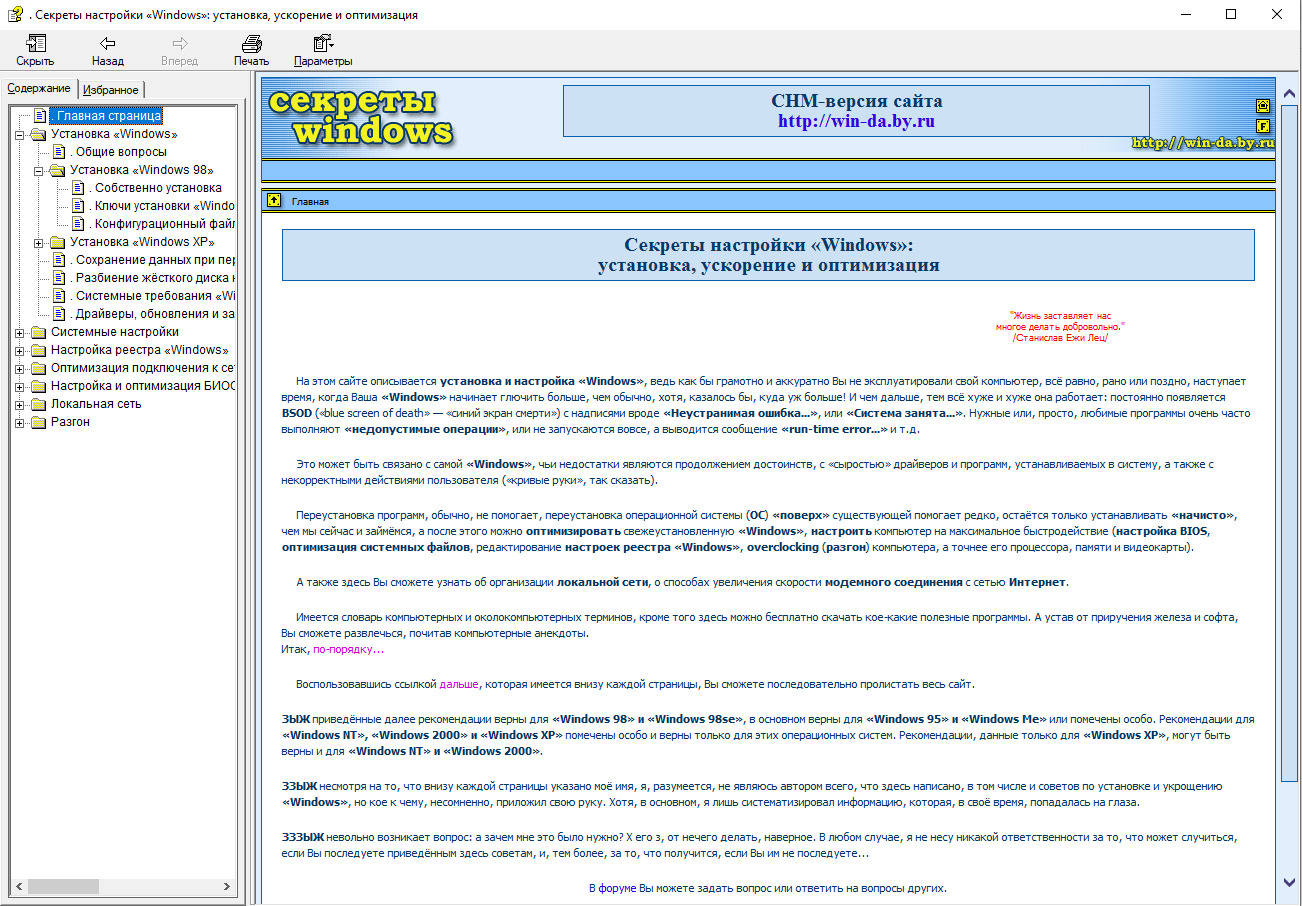Viewport: 1302px width, 906px height.
Task: Follow the по-порядку... link
Action: point(348,649)
